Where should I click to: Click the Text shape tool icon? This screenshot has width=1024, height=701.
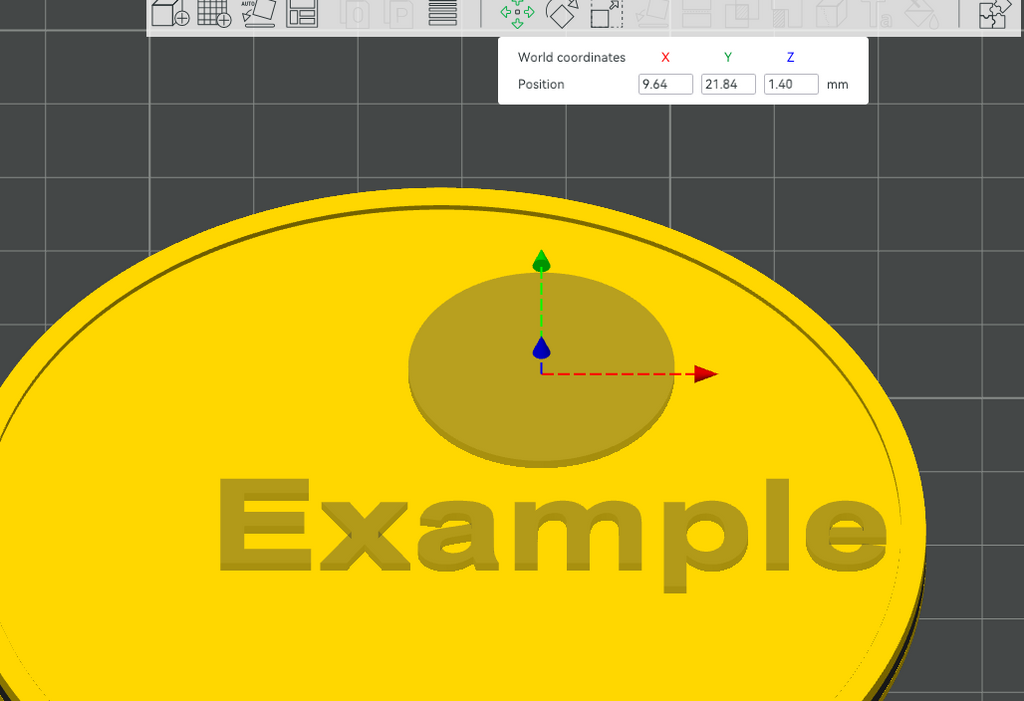pyautogui.click(x=875, y=13)
